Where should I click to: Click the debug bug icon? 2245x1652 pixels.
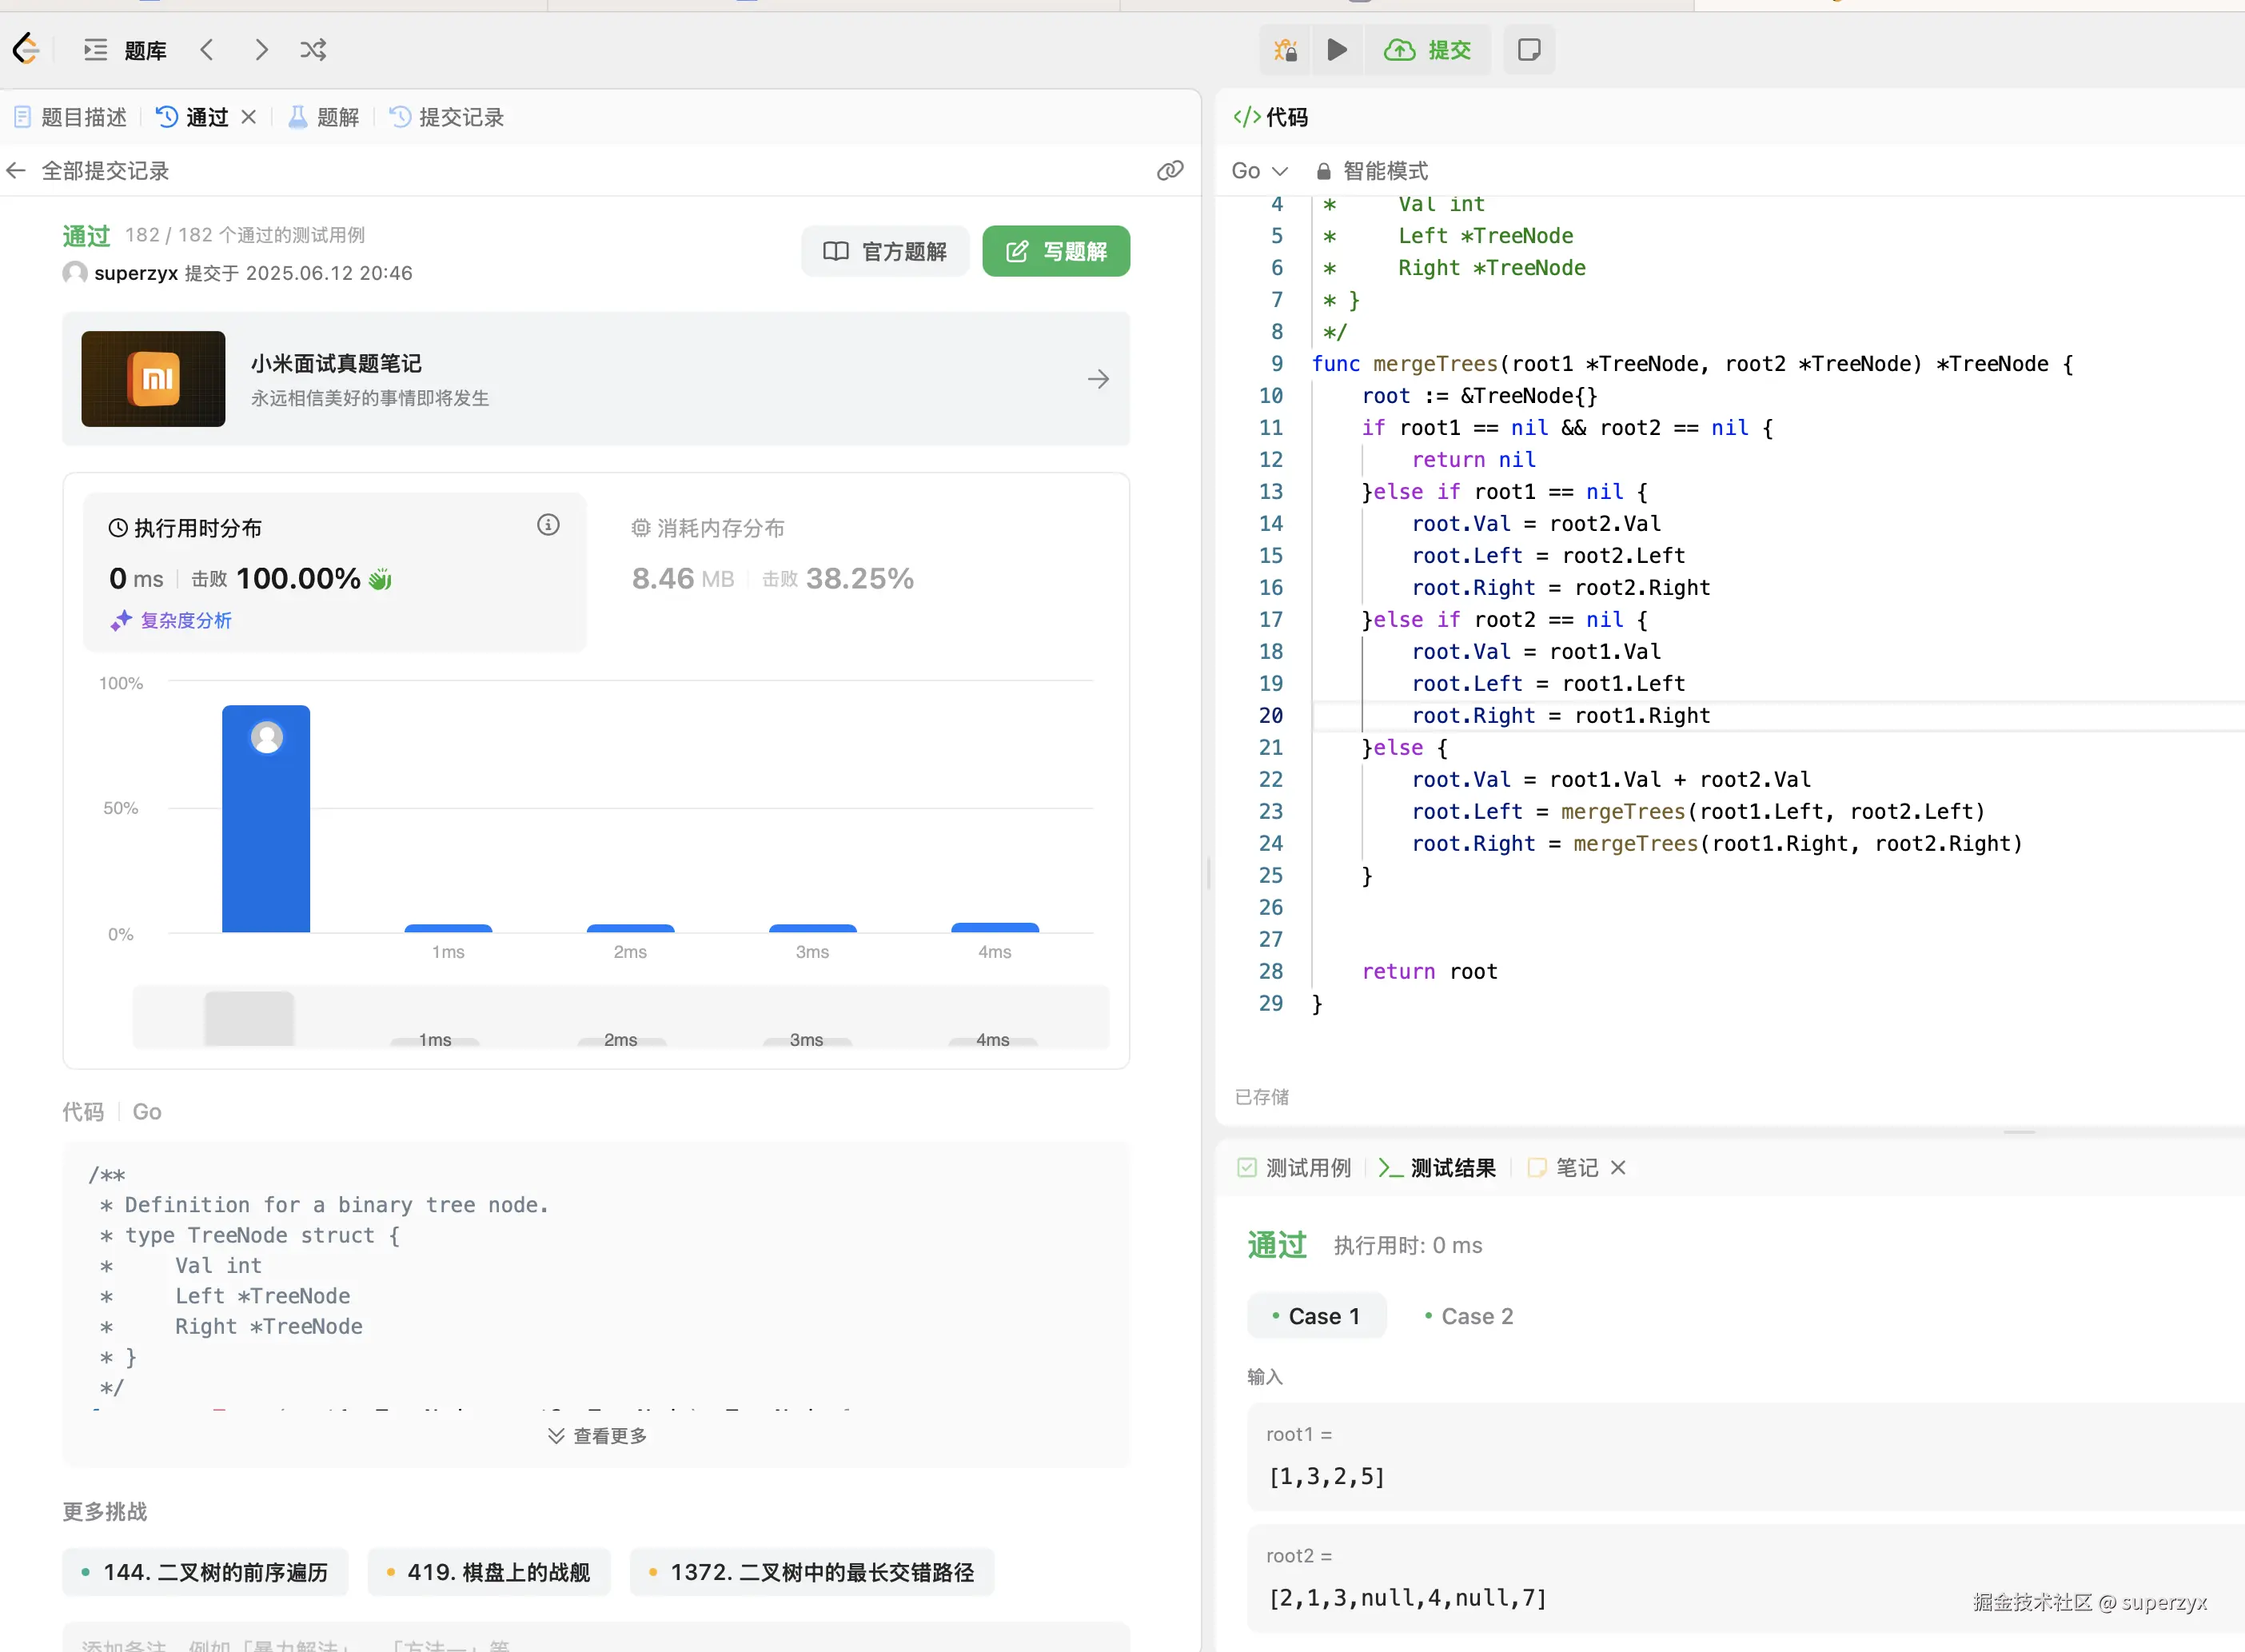click(1285, 49)
